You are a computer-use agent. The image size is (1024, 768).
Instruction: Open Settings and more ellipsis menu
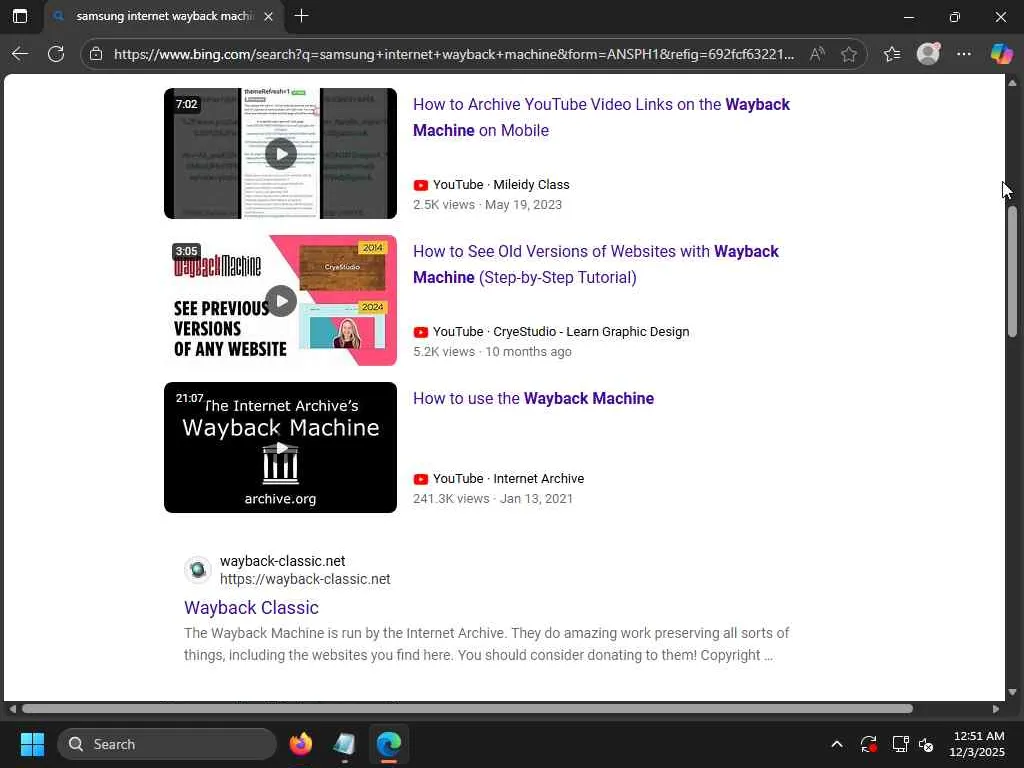(964, 54)
